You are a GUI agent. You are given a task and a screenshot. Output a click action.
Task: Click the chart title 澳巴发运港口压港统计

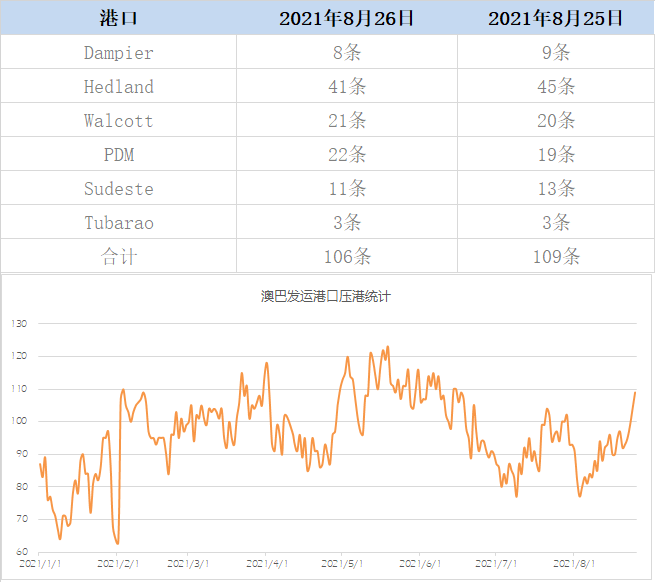pyautogui.click(x=325, y=296)
